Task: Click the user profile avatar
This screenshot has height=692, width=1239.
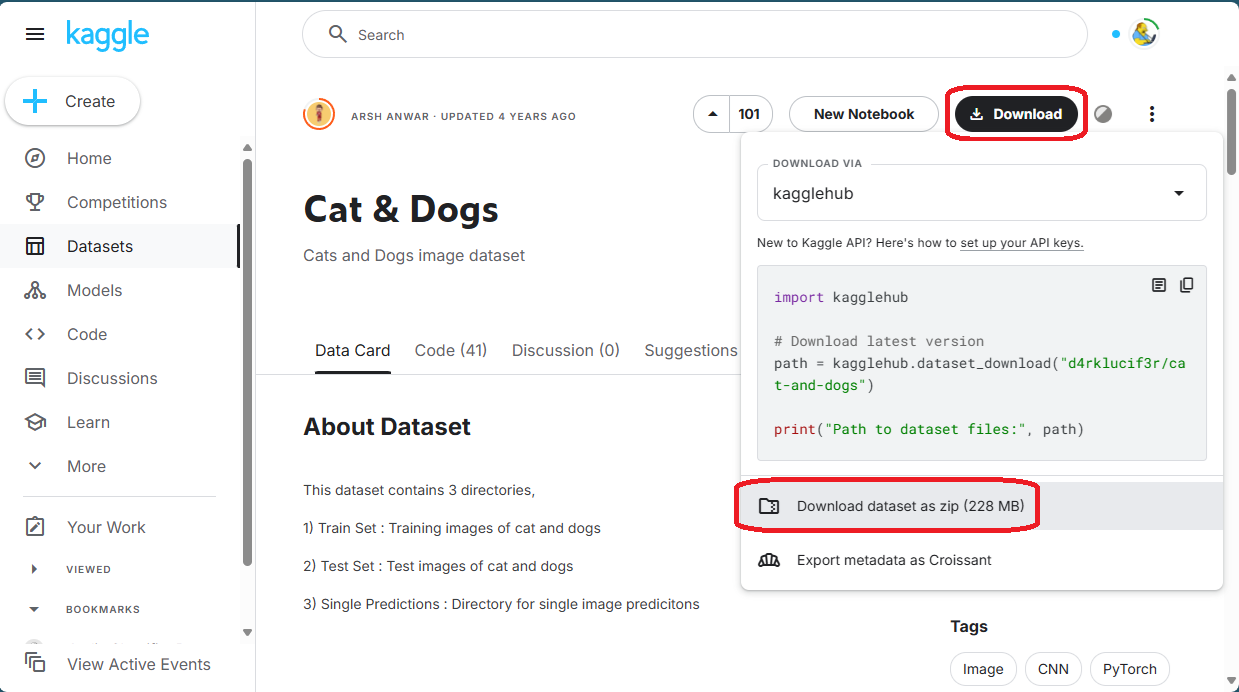Action: tap(1144, 34)
